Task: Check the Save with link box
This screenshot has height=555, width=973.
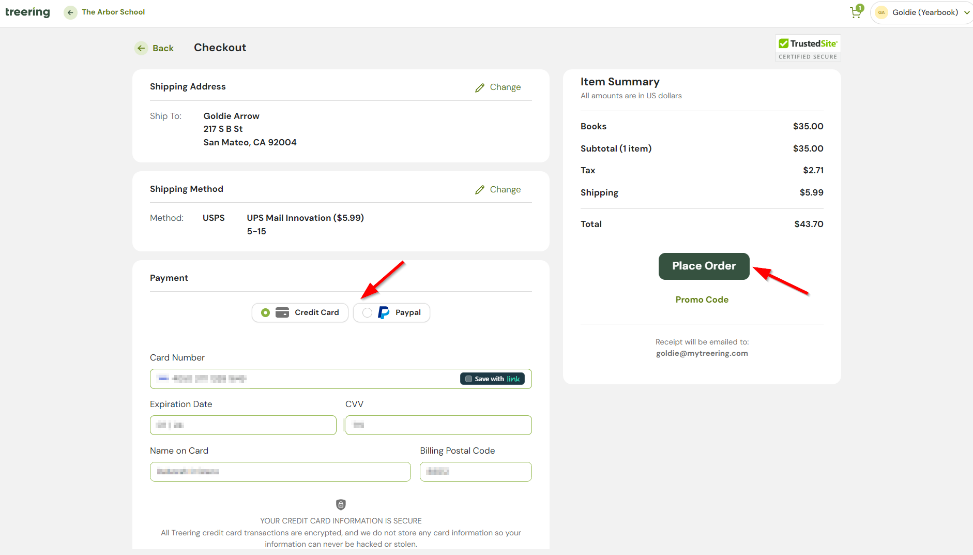Action: click(x=467, y=379)
